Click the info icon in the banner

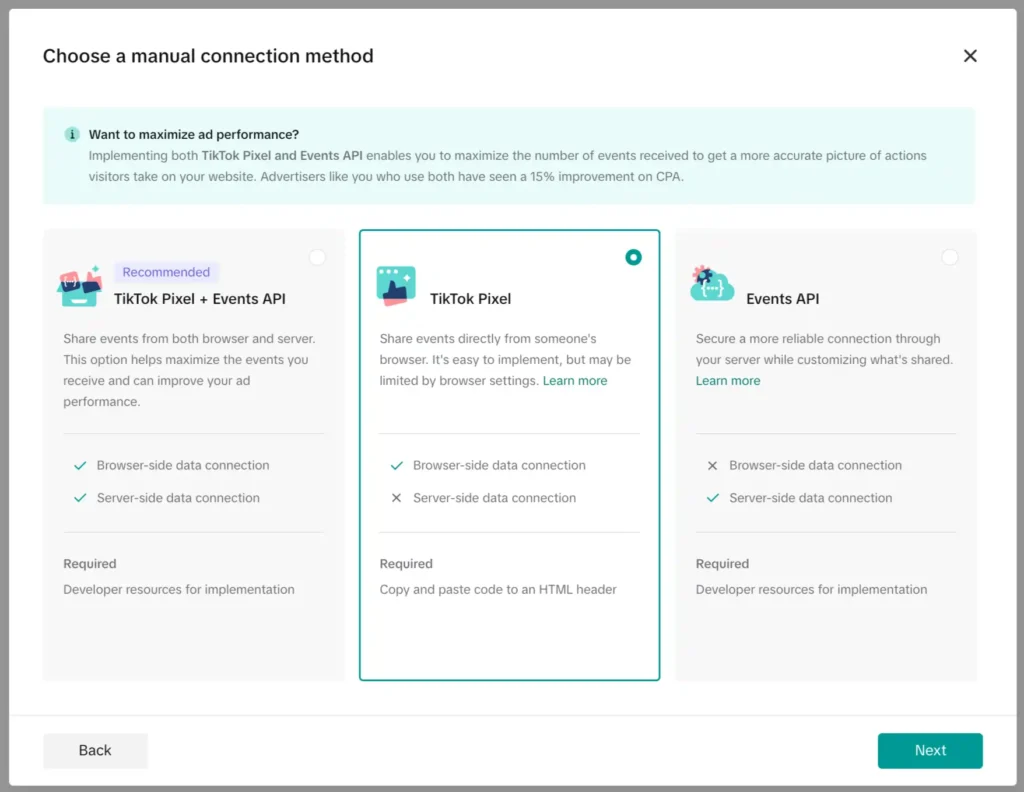click(72, 134)
